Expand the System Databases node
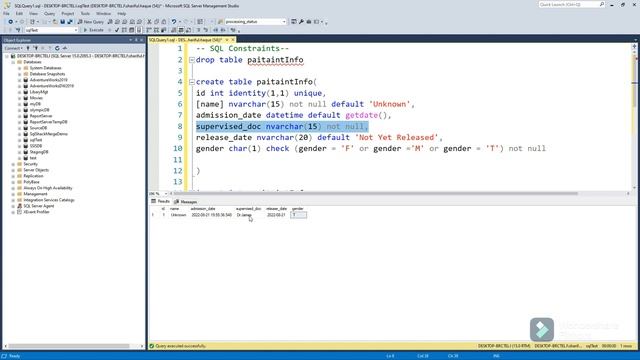 pos(19,68)
